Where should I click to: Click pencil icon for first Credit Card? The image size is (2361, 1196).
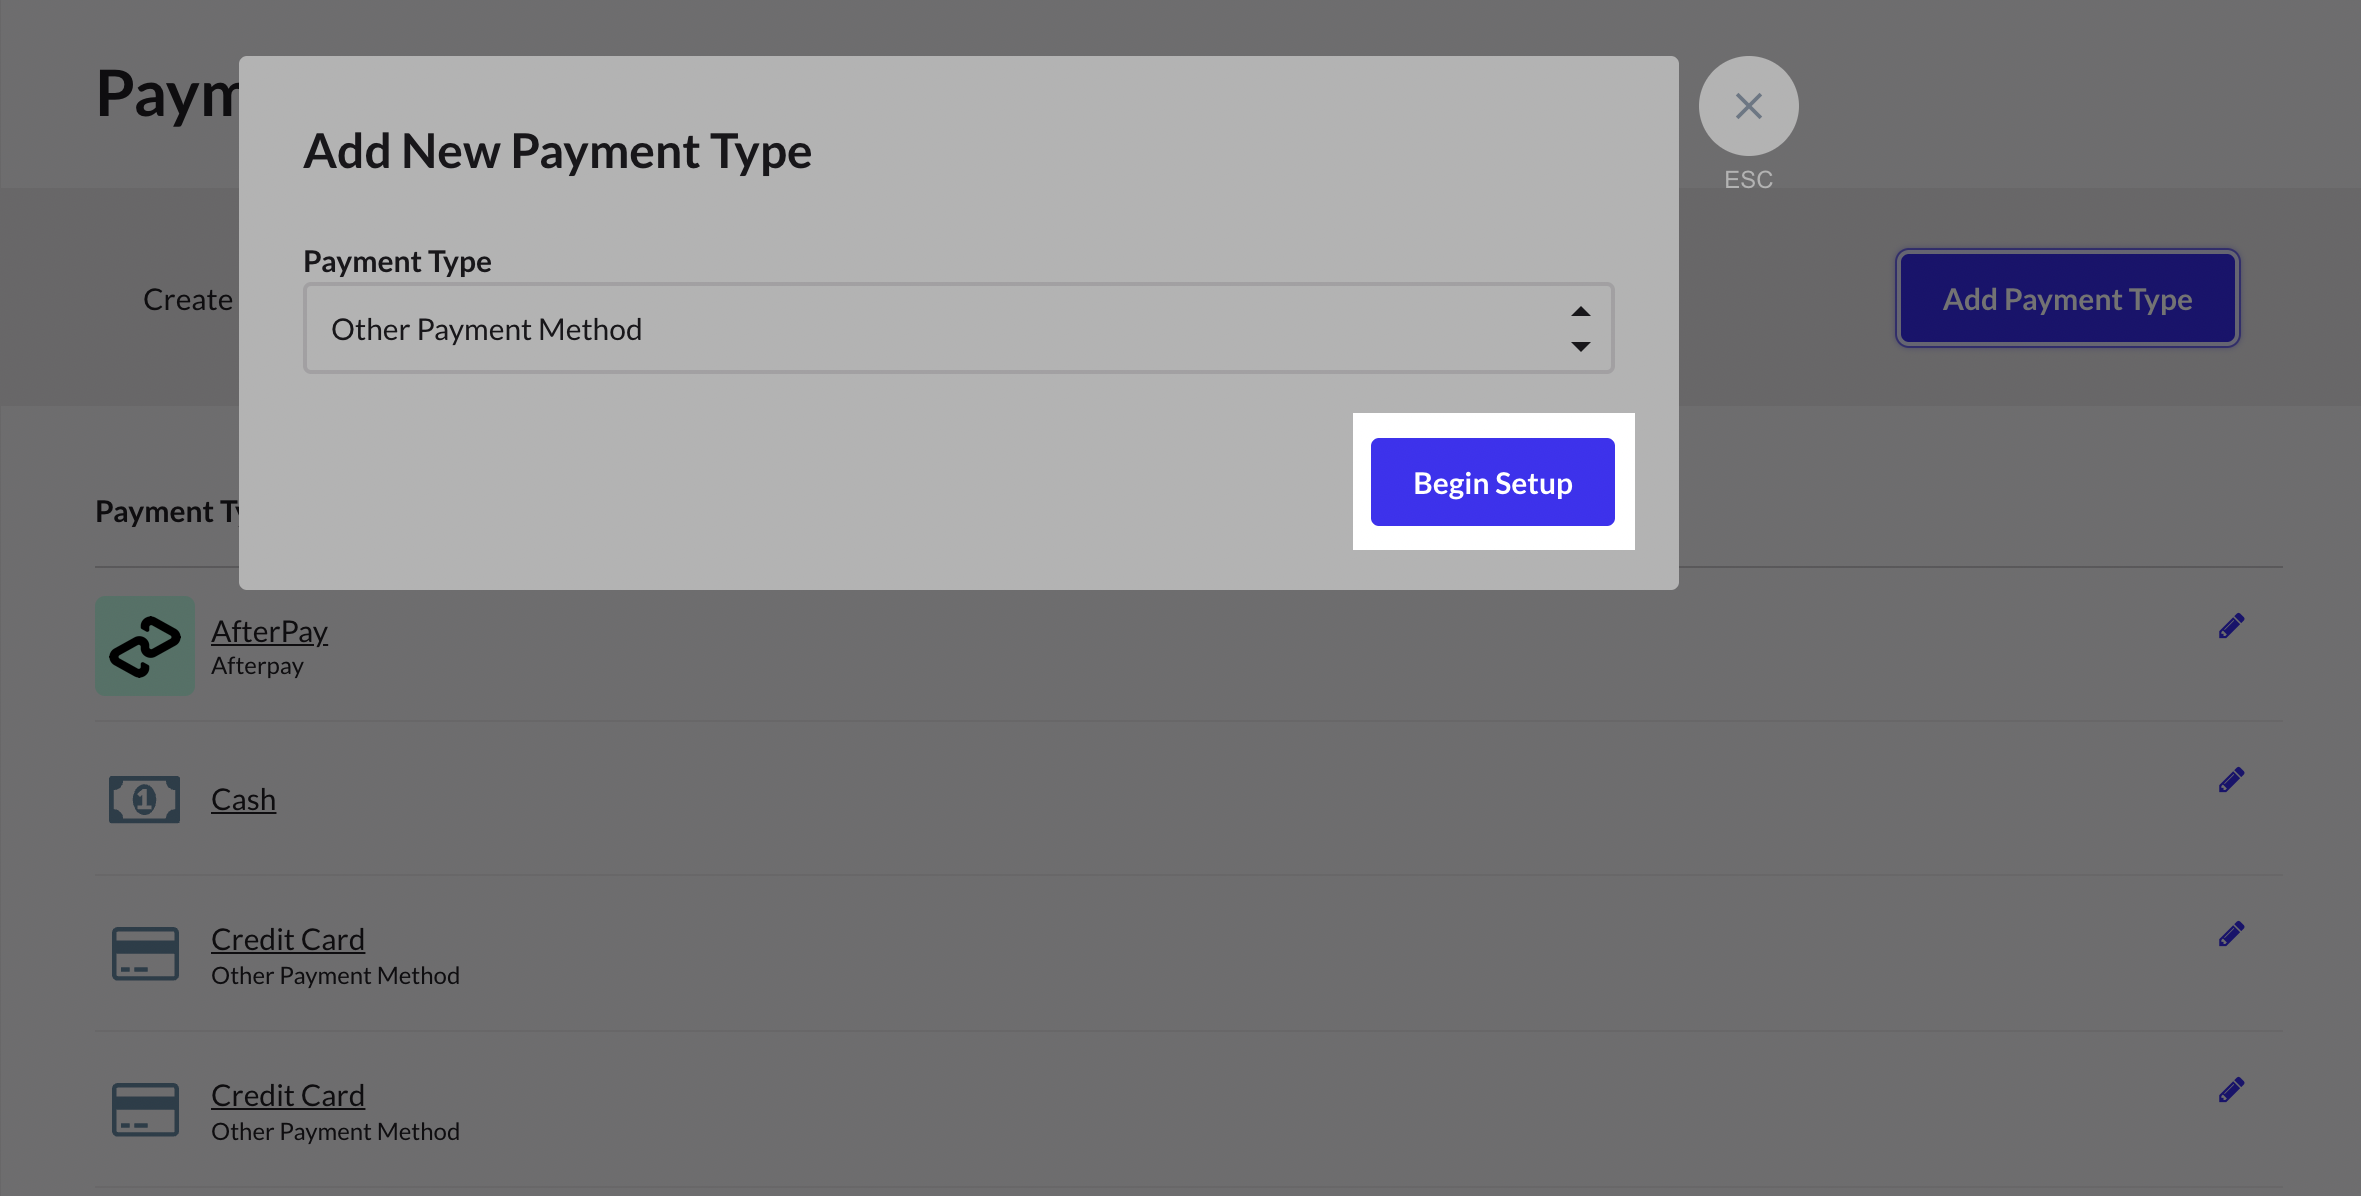[x=2231, y=934]
